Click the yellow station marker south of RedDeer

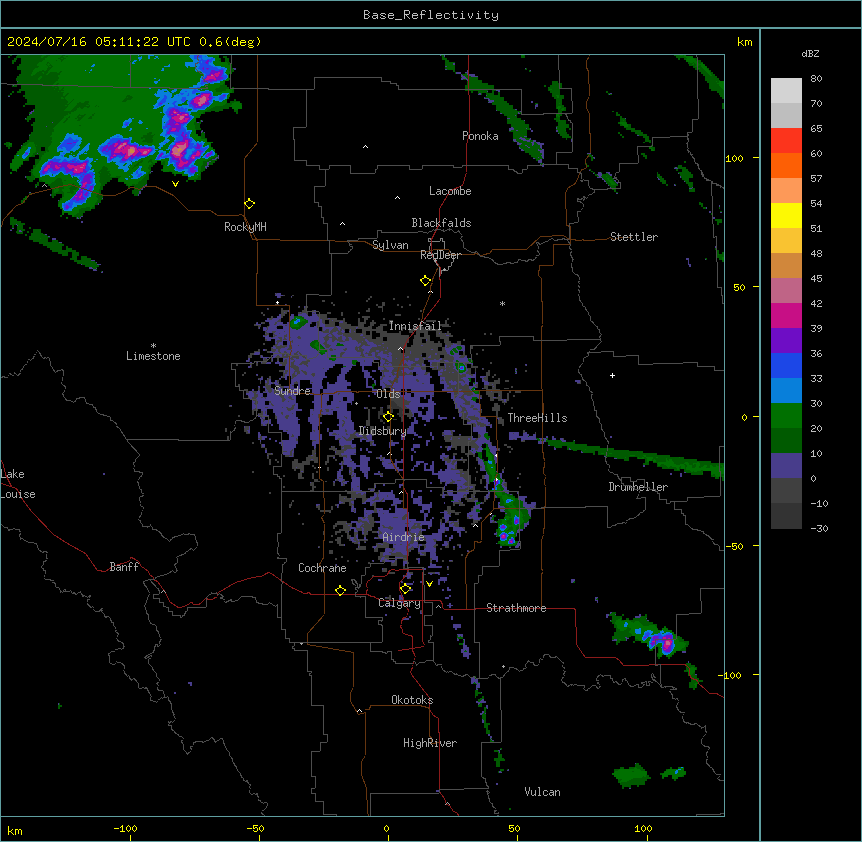425,281
